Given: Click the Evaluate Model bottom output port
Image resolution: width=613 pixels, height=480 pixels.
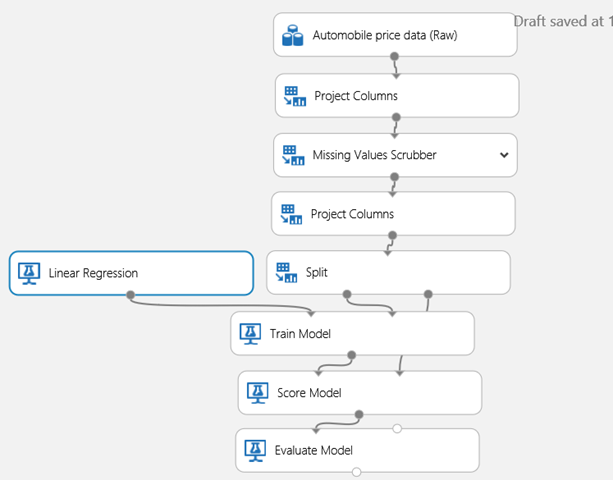Looking at the screenshot, I should 357,472.
